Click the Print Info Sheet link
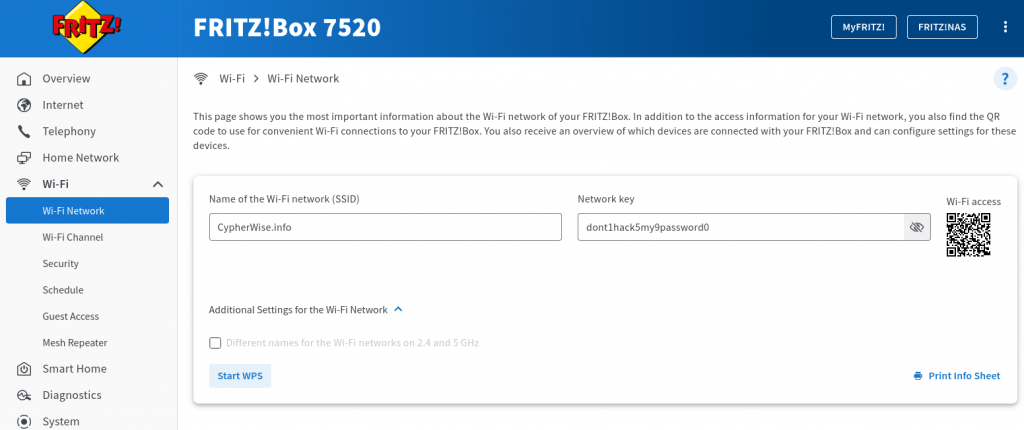 point(957,376)
